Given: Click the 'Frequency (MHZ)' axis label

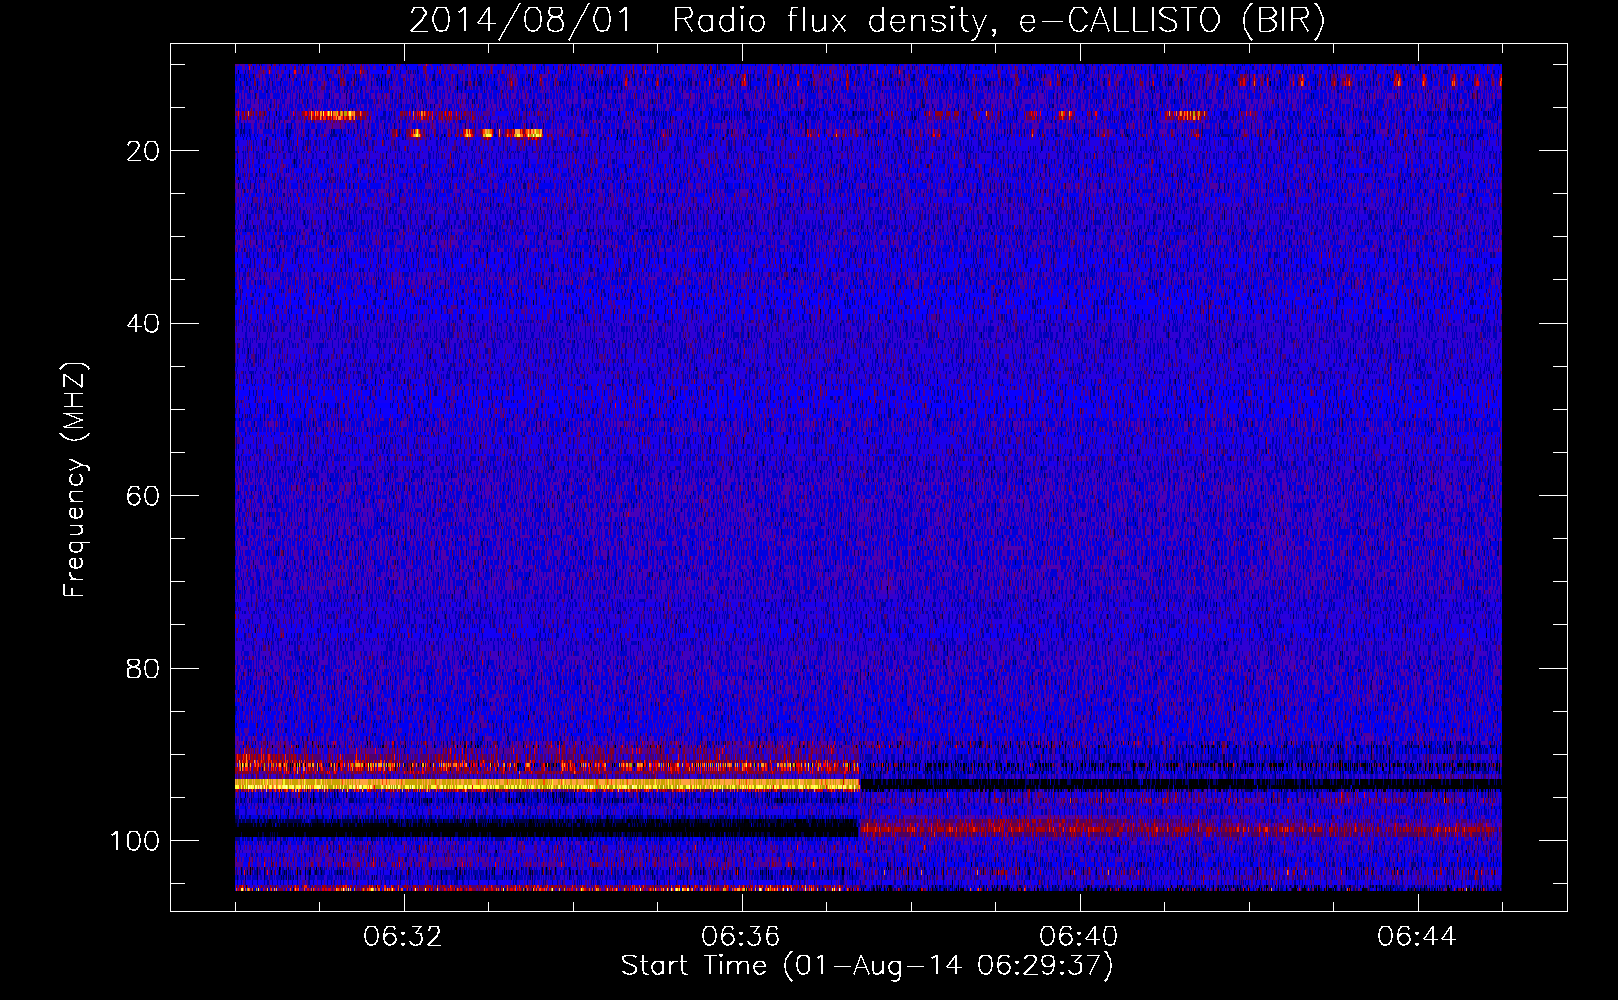Looking at the screenshot, I should [75, 480].
